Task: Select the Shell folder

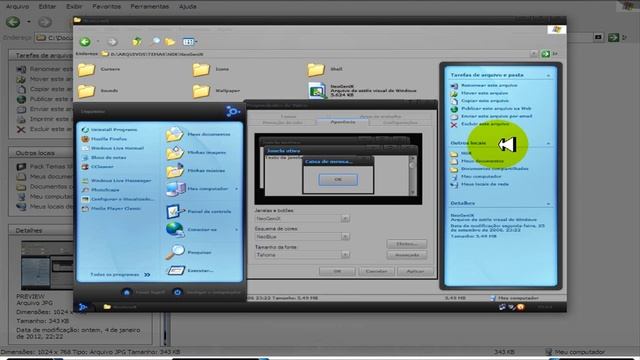Action: 325,70
